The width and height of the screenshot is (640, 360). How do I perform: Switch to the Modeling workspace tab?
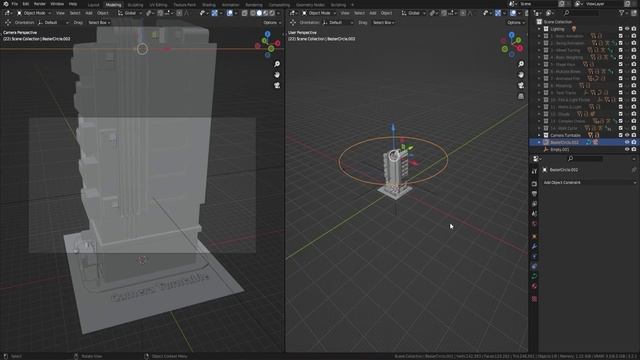pos(113,5)
